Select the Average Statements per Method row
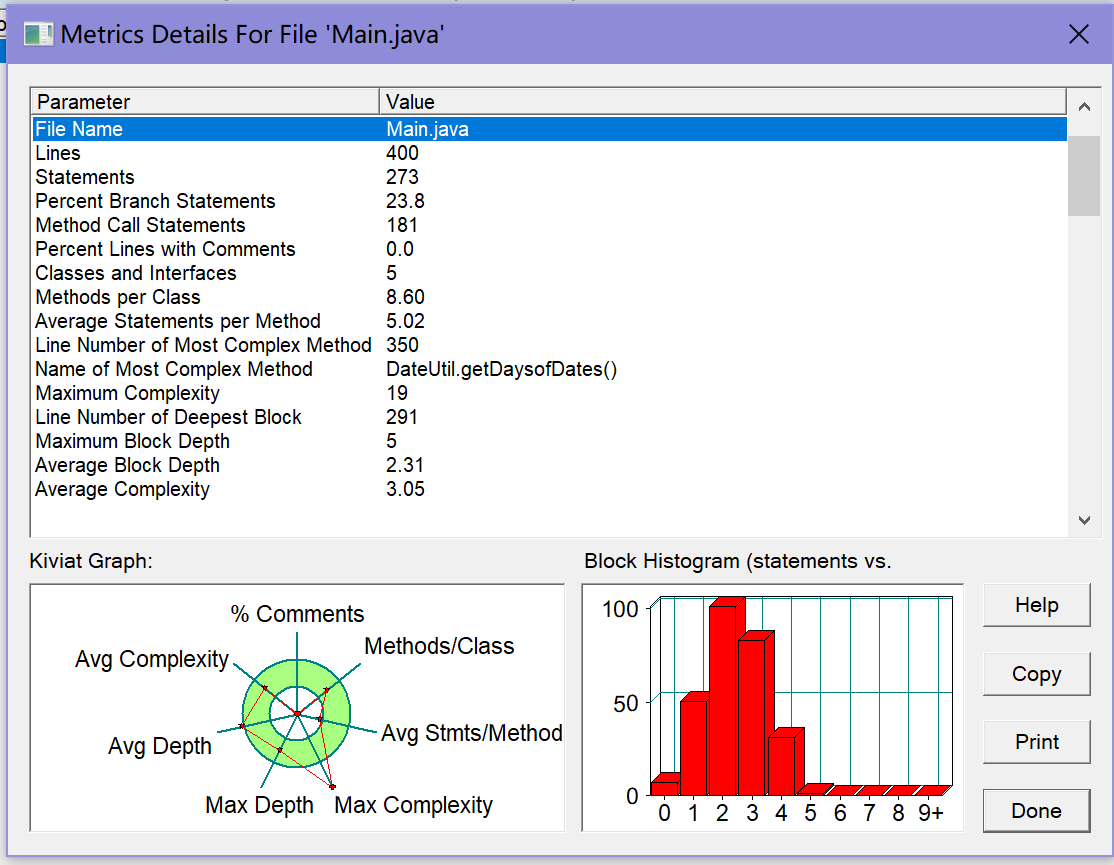The image size is (1114, 865). [x=549, y=321]
